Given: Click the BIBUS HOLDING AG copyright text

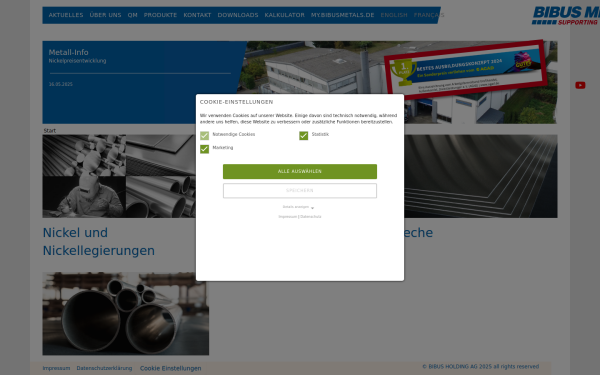Looking at the screenshot, I should 480,367.
